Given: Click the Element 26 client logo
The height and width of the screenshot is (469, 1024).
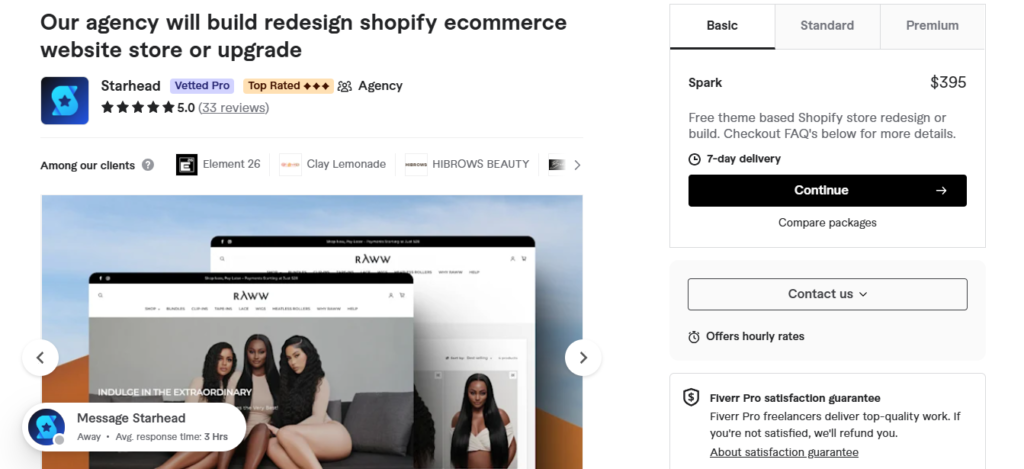Looking at the screenshot, I should click(x=187, y=165).
